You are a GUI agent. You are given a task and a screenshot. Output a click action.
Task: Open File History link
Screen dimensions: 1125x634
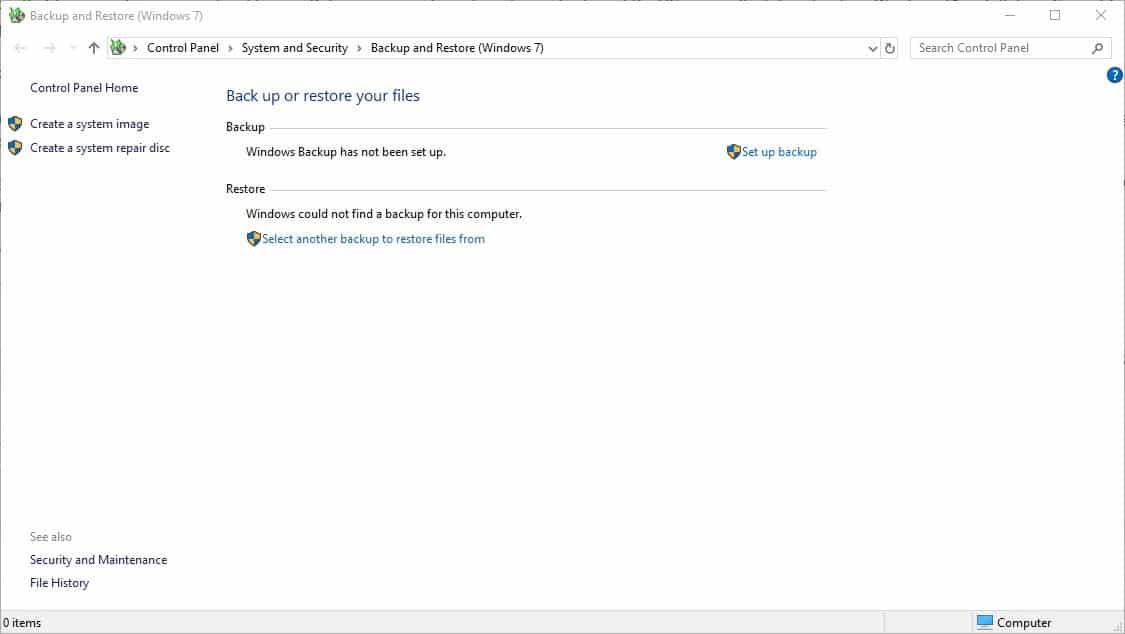pos(60,582)
